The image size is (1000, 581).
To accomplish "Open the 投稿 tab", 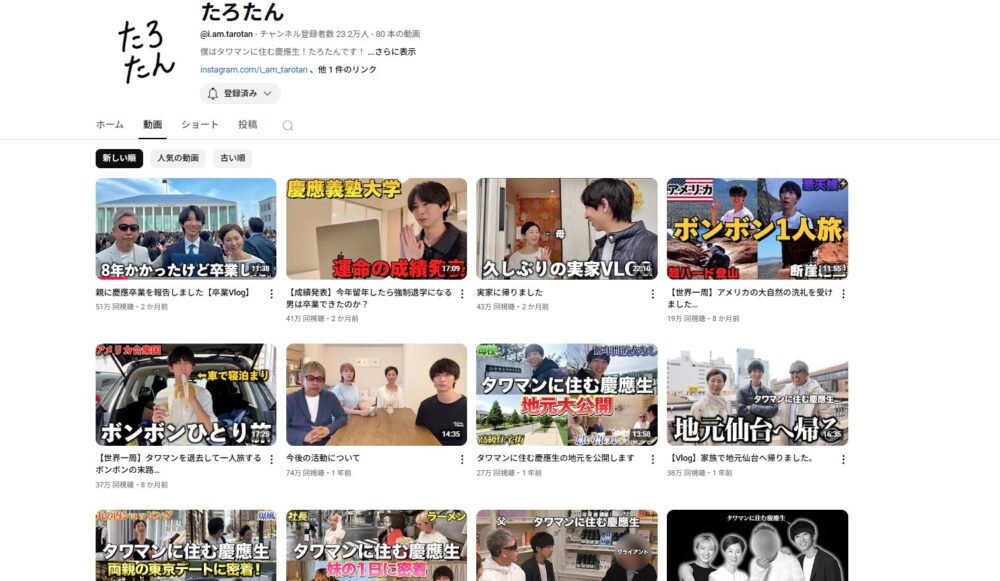I will click(x=247, y=124).
